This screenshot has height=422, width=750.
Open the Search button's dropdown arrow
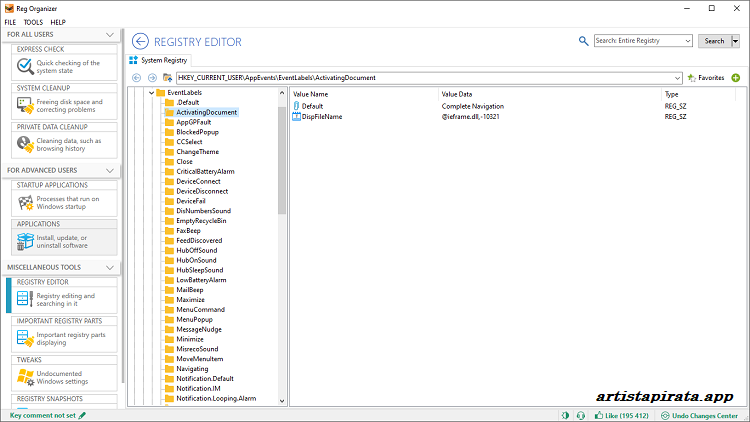(x=736, y=41)
